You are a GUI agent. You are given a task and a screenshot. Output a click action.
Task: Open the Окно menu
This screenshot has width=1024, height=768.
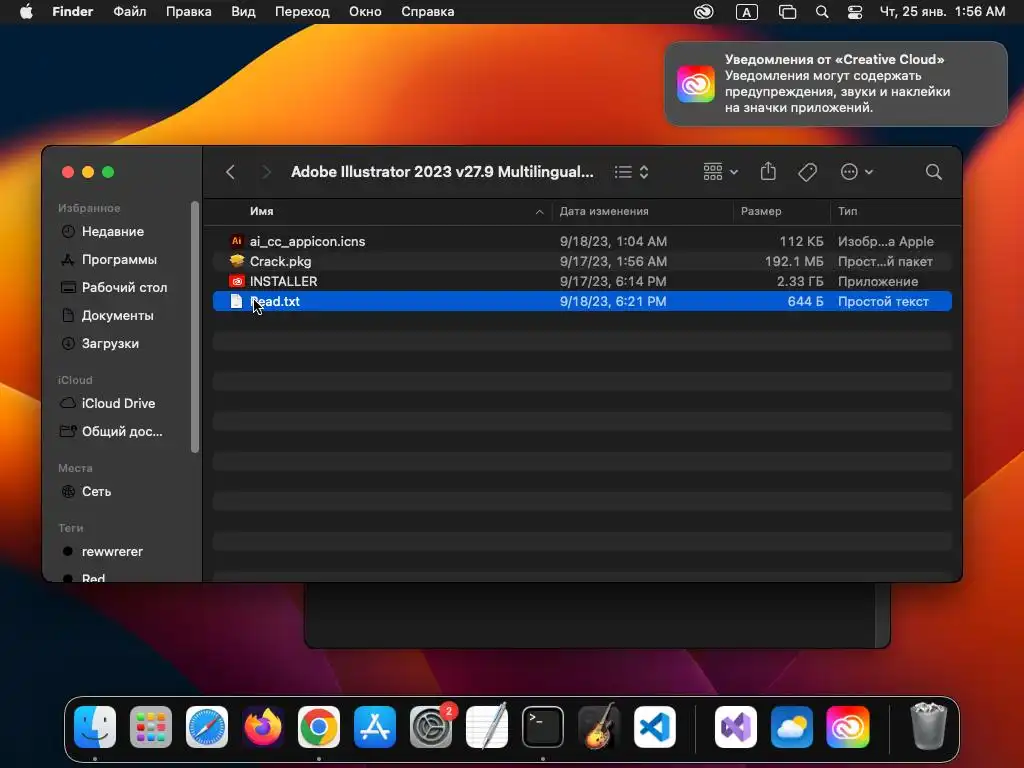[x=365, y=12]
